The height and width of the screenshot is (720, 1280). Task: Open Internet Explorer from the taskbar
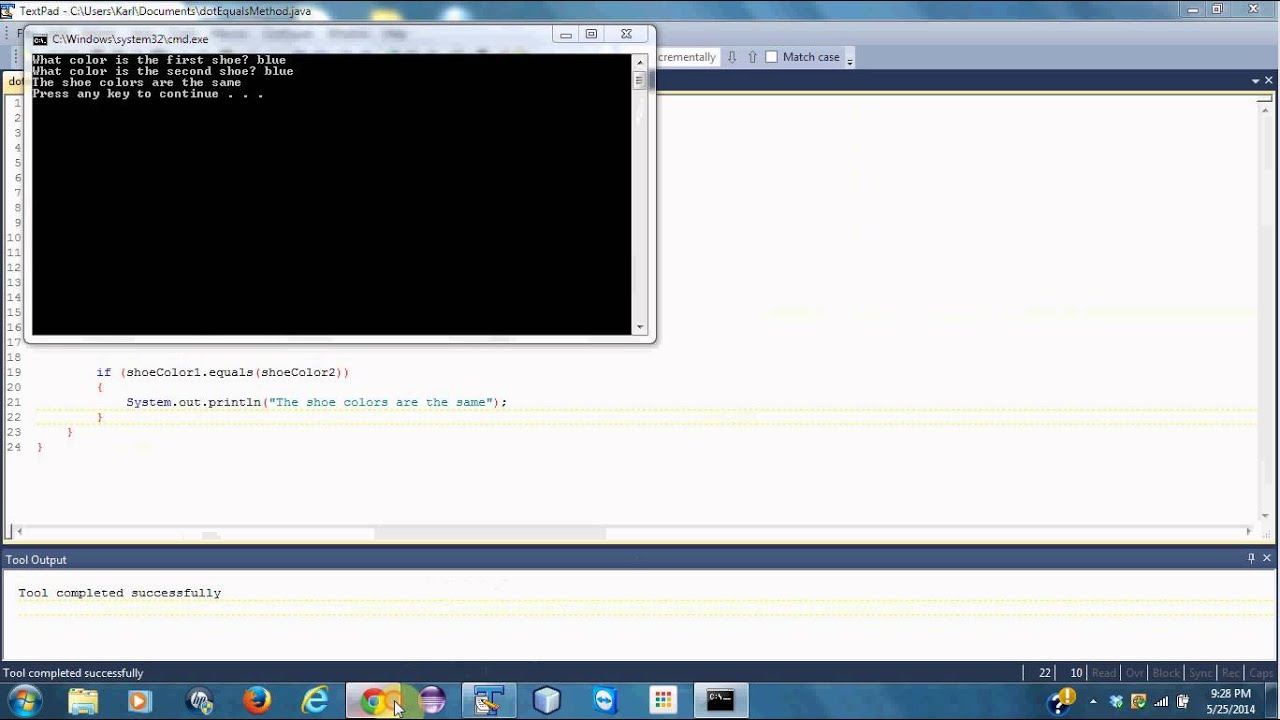(x=315, y=701)
